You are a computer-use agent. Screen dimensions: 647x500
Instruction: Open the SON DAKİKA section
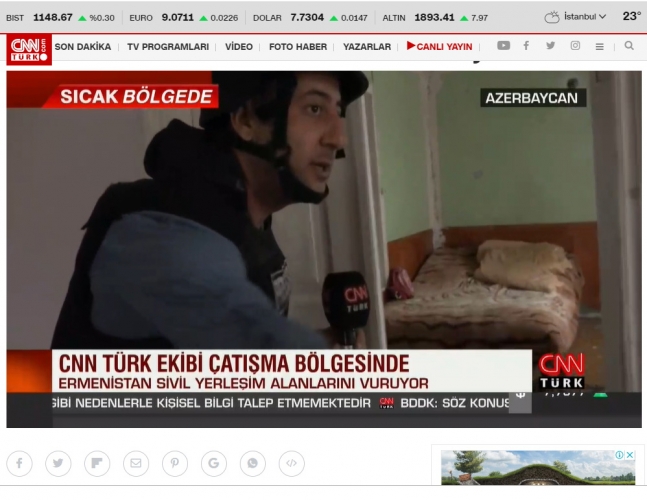click(x=83, y=47)
